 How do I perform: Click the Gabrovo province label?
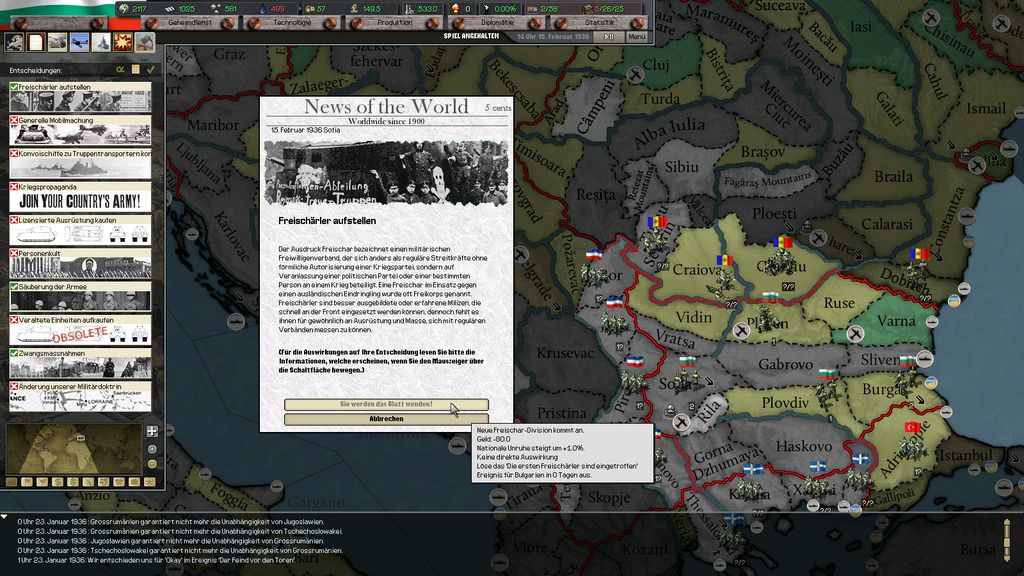click(x=786, y=364)
